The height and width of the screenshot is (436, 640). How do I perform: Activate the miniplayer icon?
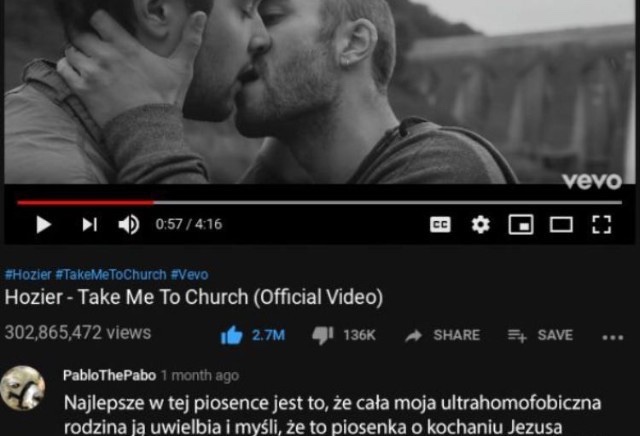click(x=521, y=225)
